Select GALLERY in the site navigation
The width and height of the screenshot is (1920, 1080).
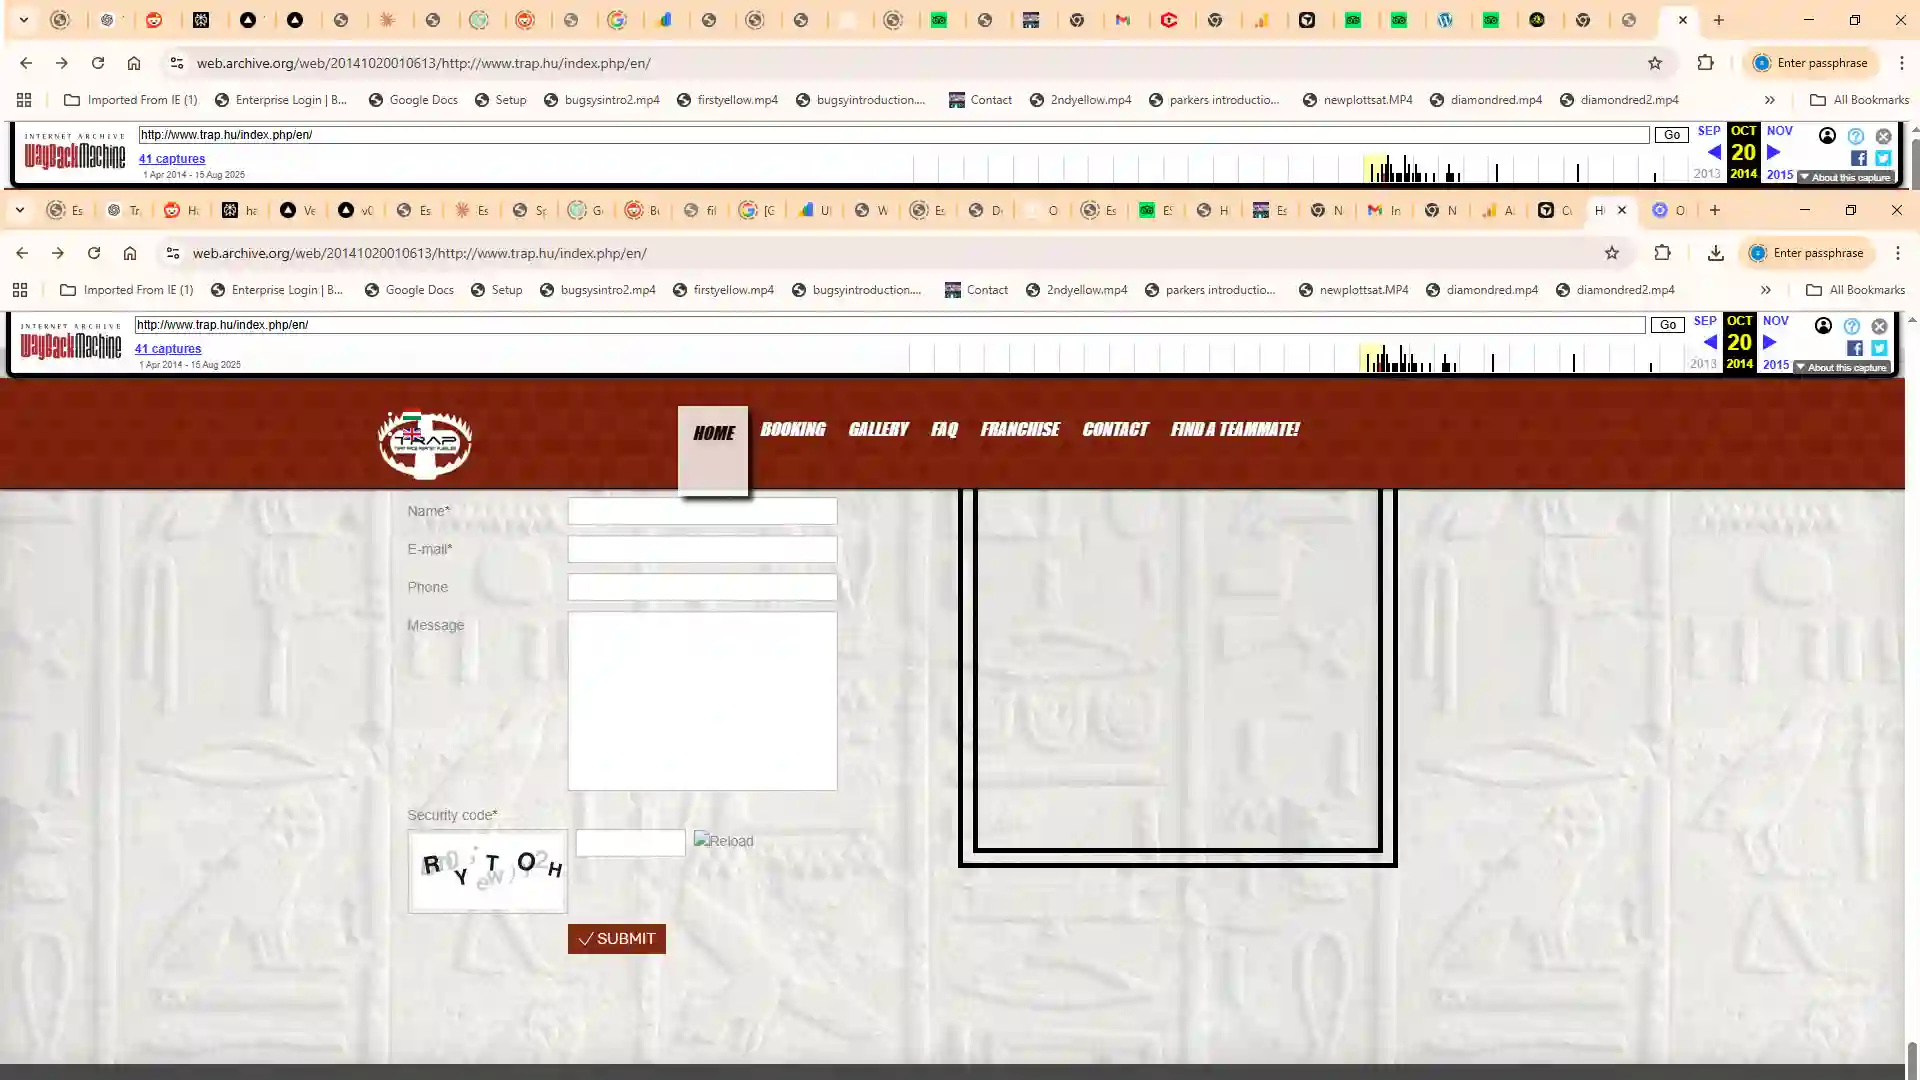coord(878,429)
